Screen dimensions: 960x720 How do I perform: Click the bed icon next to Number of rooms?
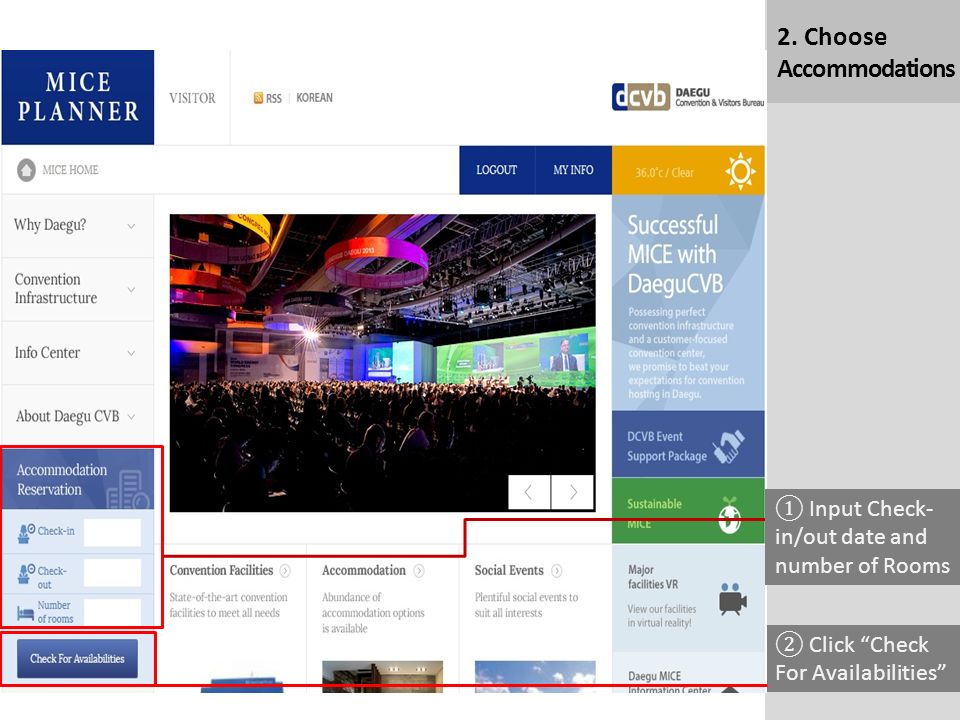pyautogui.click(x=26, y=613)
